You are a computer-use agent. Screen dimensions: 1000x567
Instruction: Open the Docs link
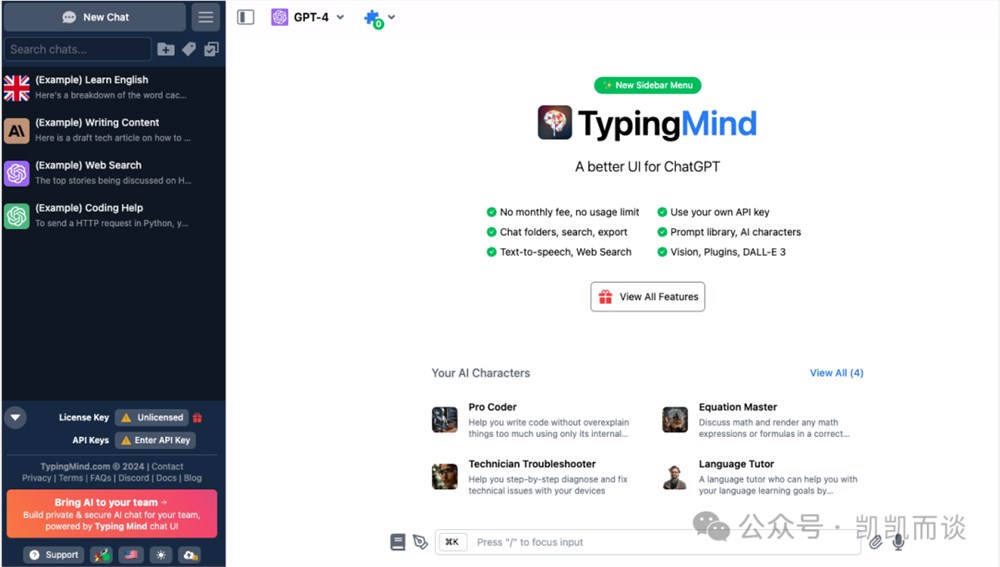click(x=166, y=478)
